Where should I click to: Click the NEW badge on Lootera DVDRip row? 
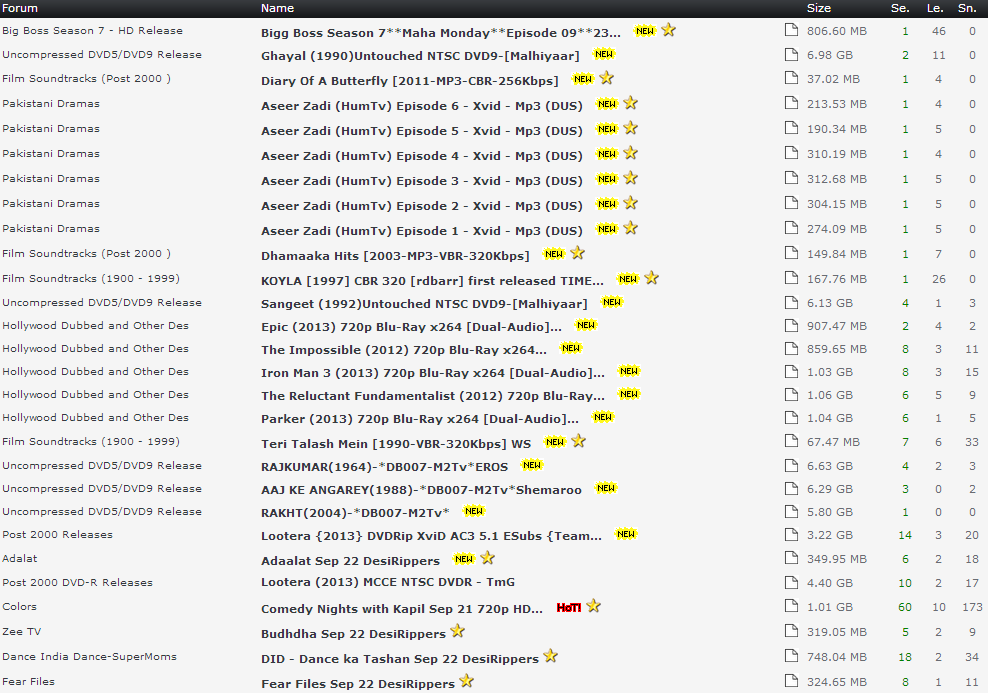point(626,534)
